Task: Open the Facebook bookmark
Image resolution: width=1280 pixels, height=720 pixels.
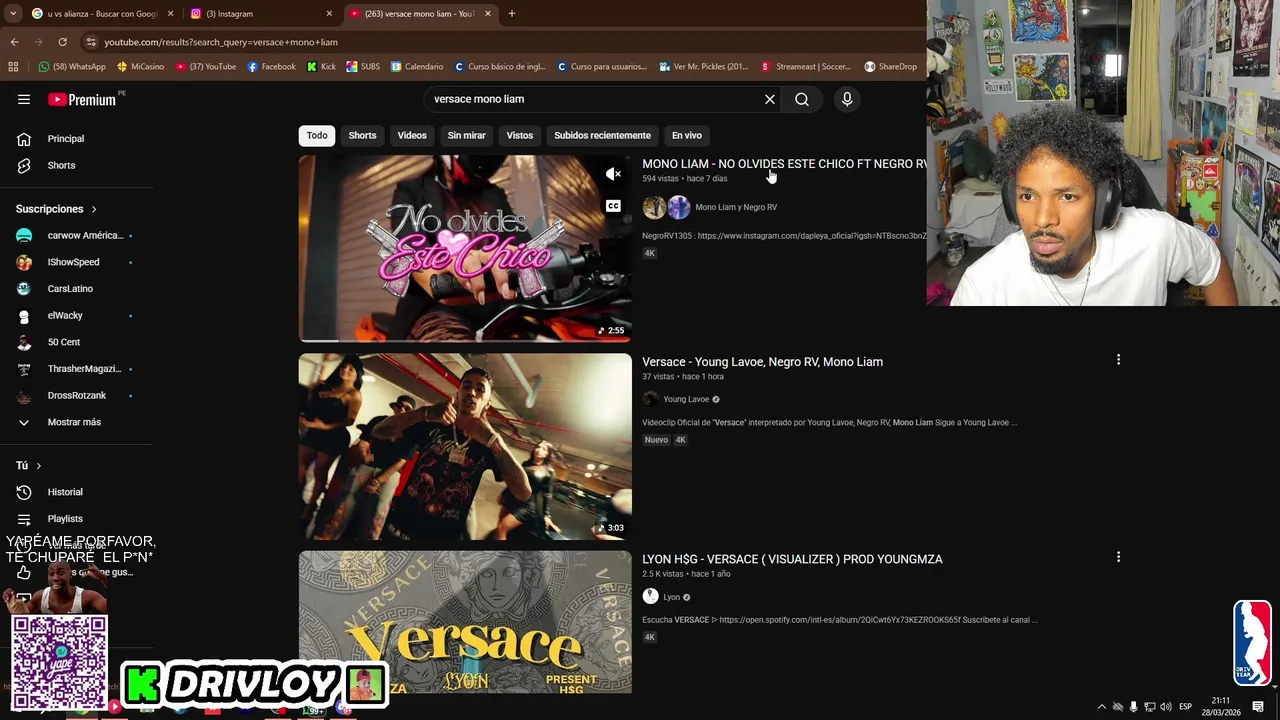Action: click(272, 67)
